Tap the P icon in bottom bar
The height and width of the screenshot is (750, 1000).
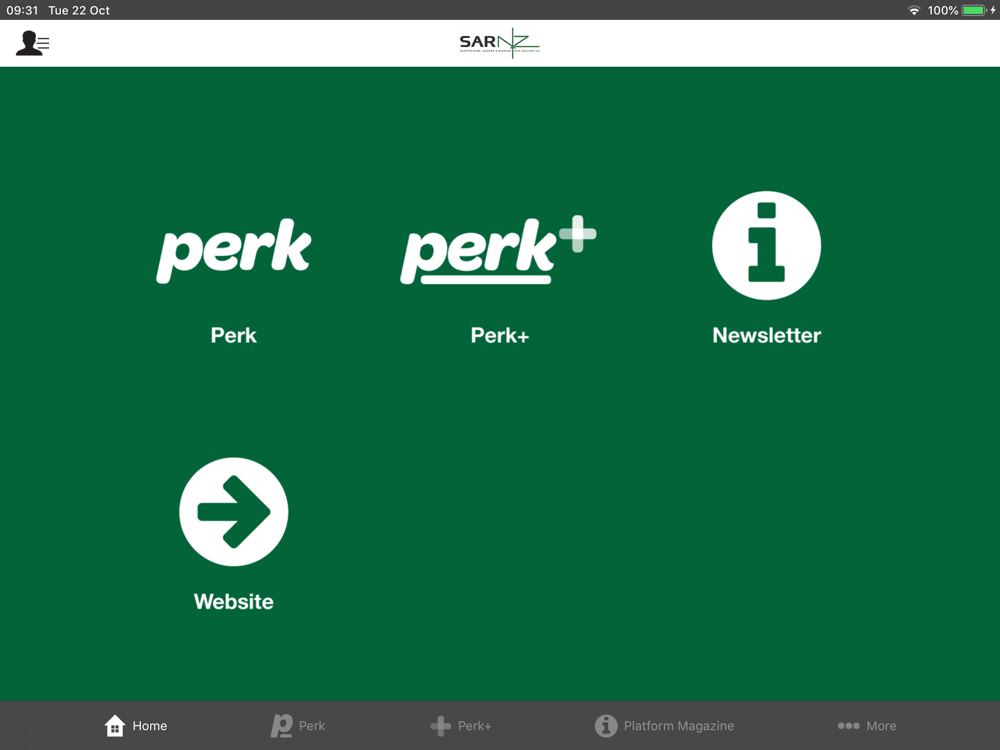[281, 726]
